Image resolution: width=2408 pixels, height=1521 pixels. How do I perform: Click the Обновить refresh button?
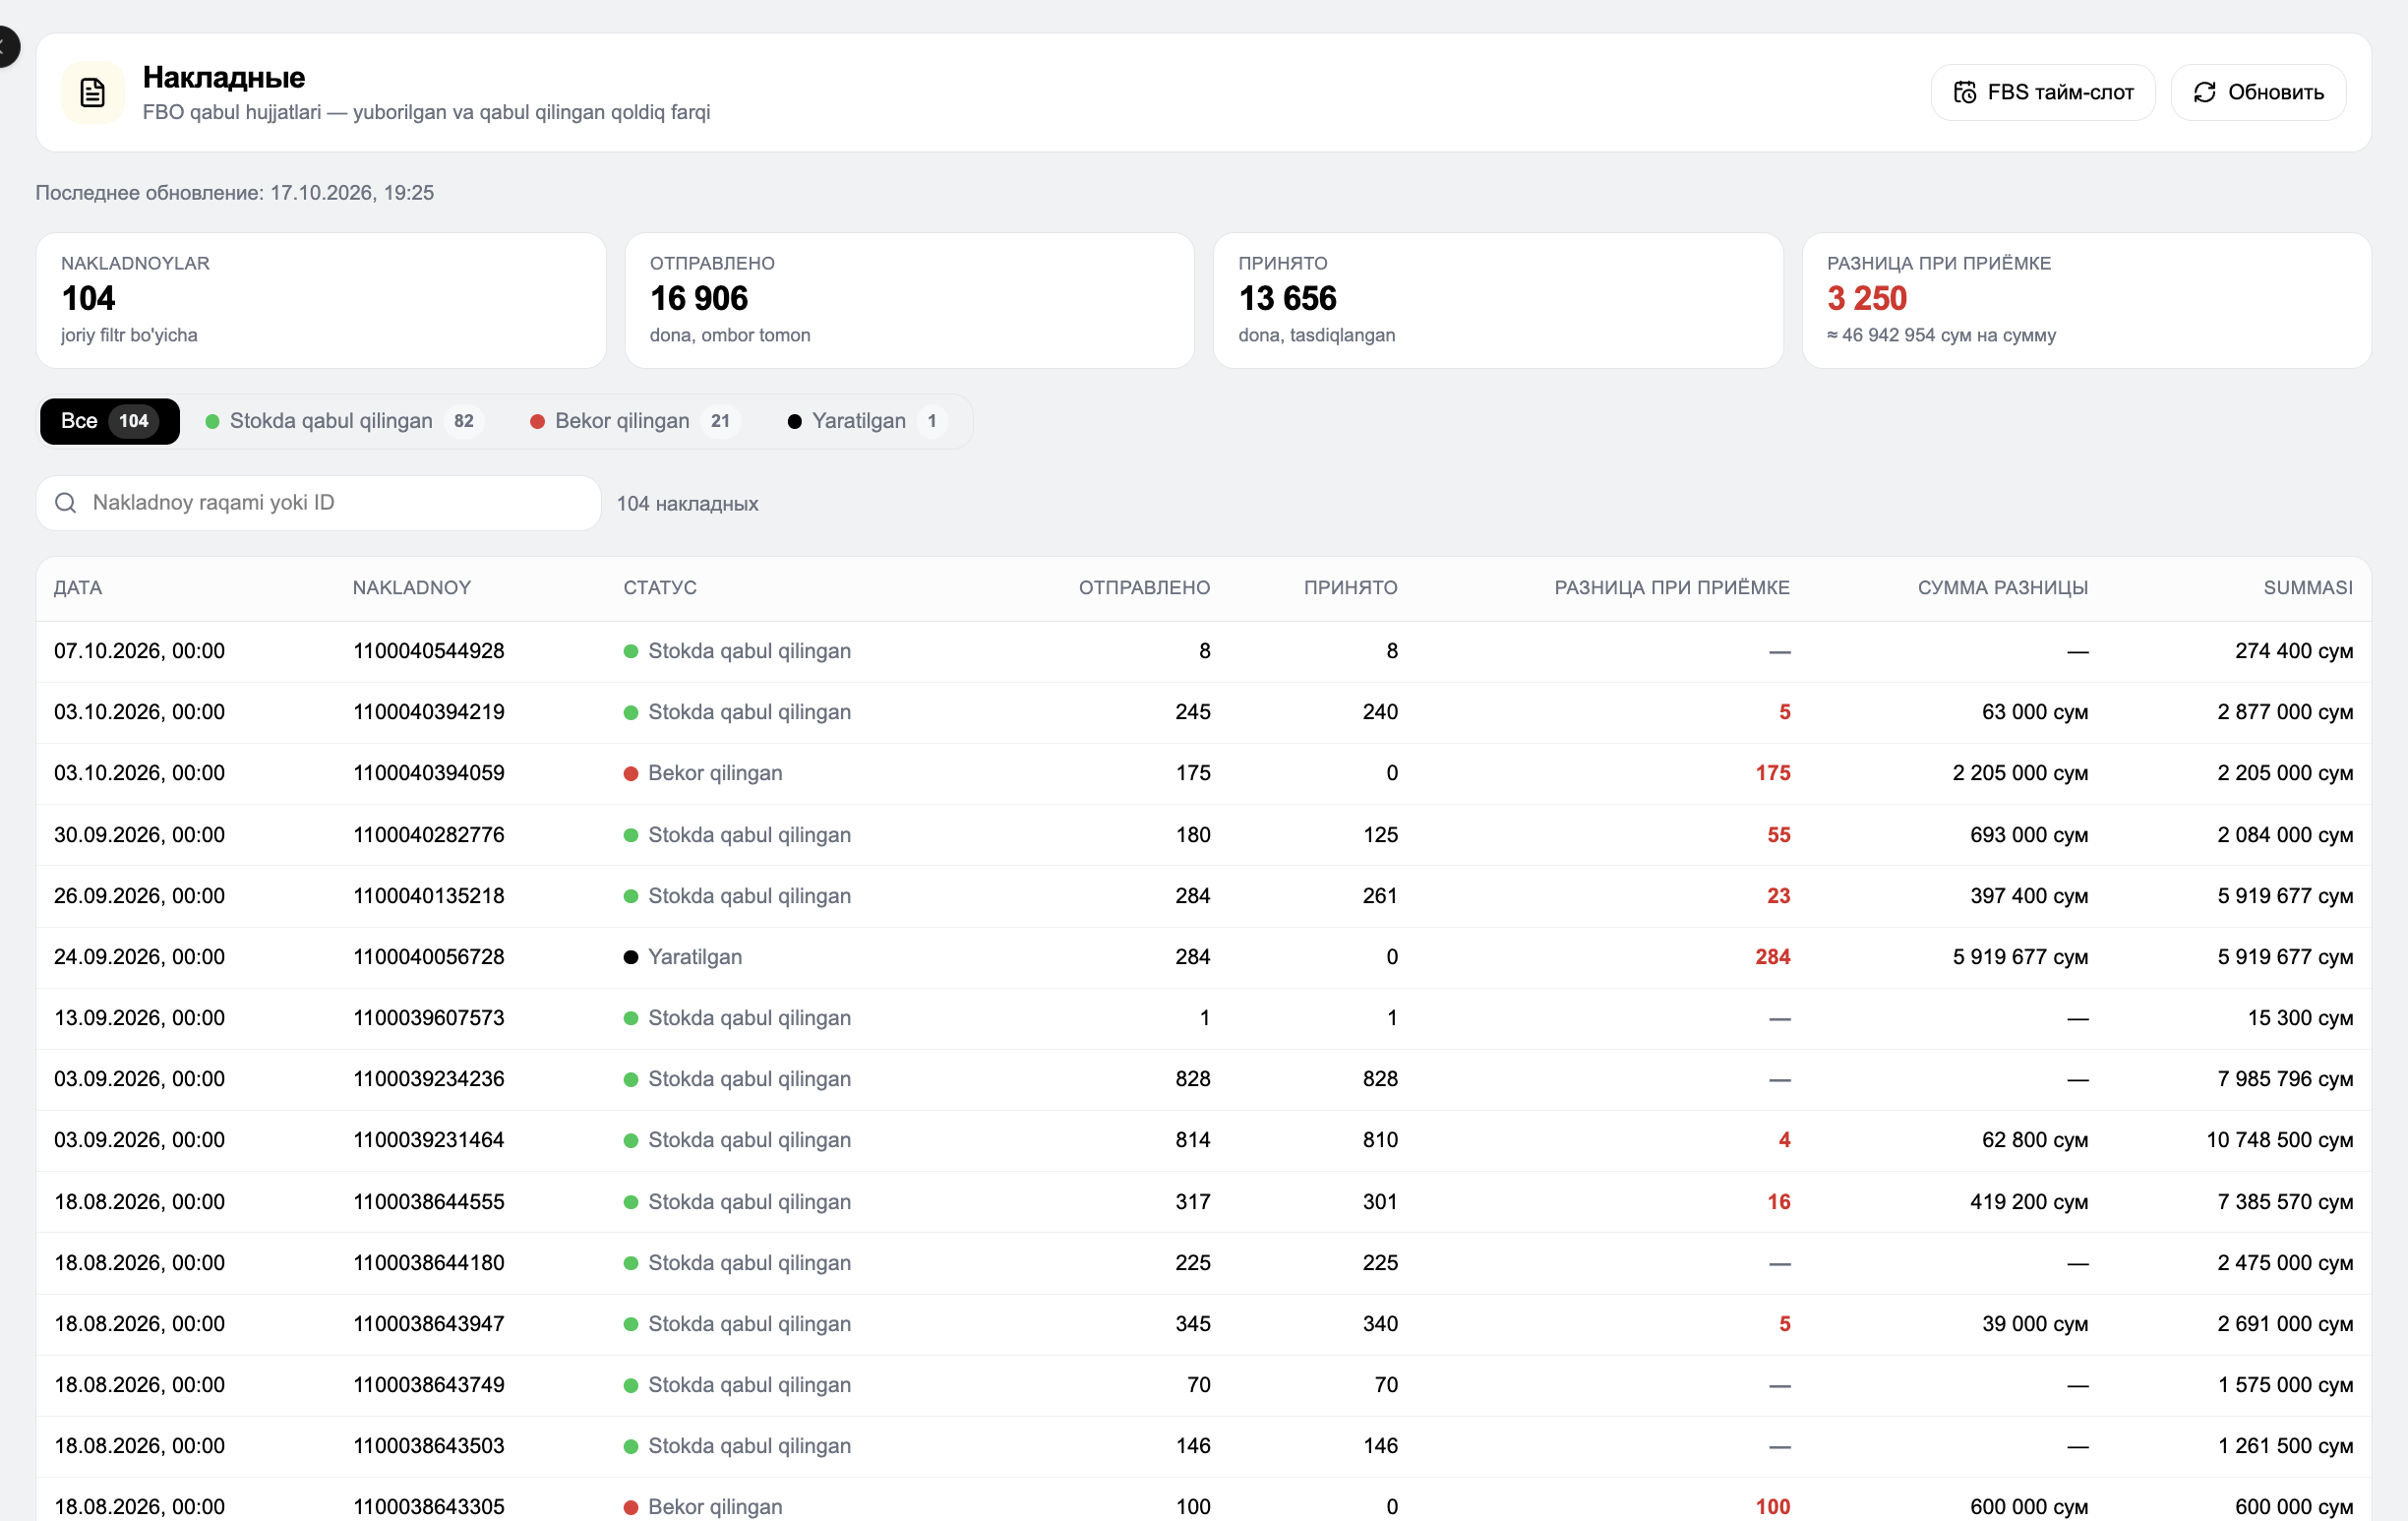pyautogui.click(x=2258, y=93)
